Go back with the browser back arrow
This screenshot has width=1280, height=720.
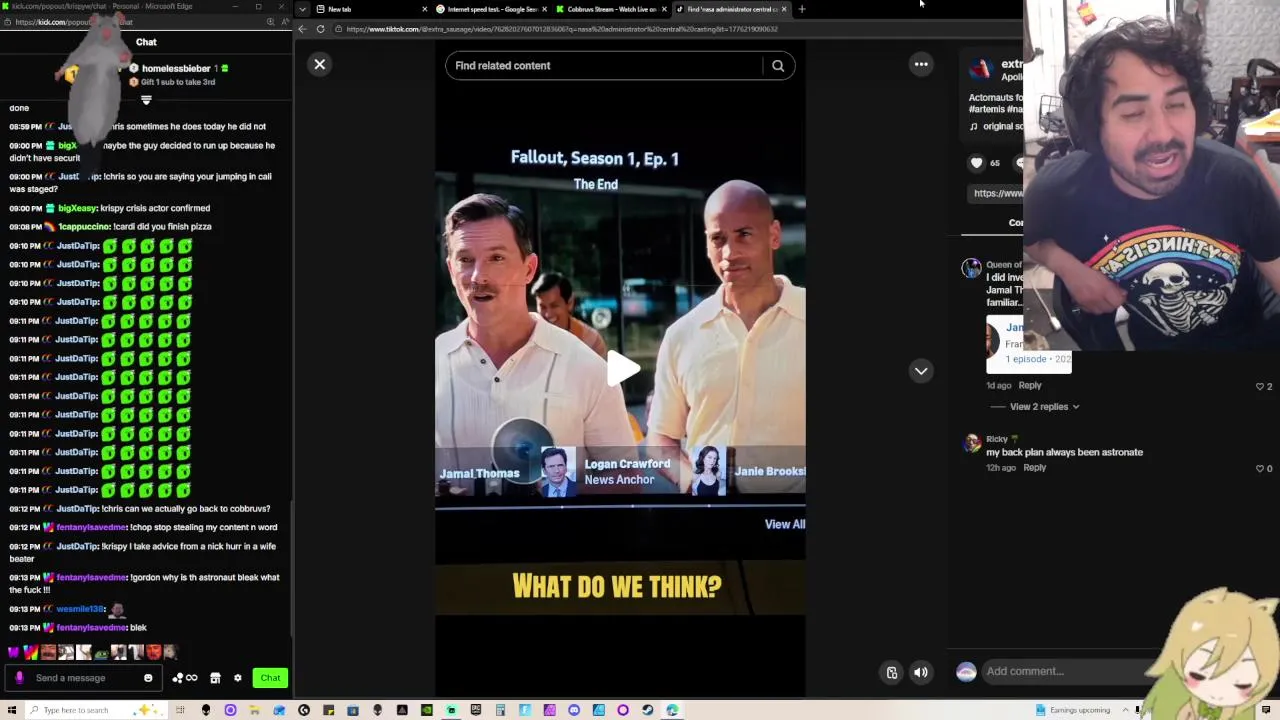[302, 29]
